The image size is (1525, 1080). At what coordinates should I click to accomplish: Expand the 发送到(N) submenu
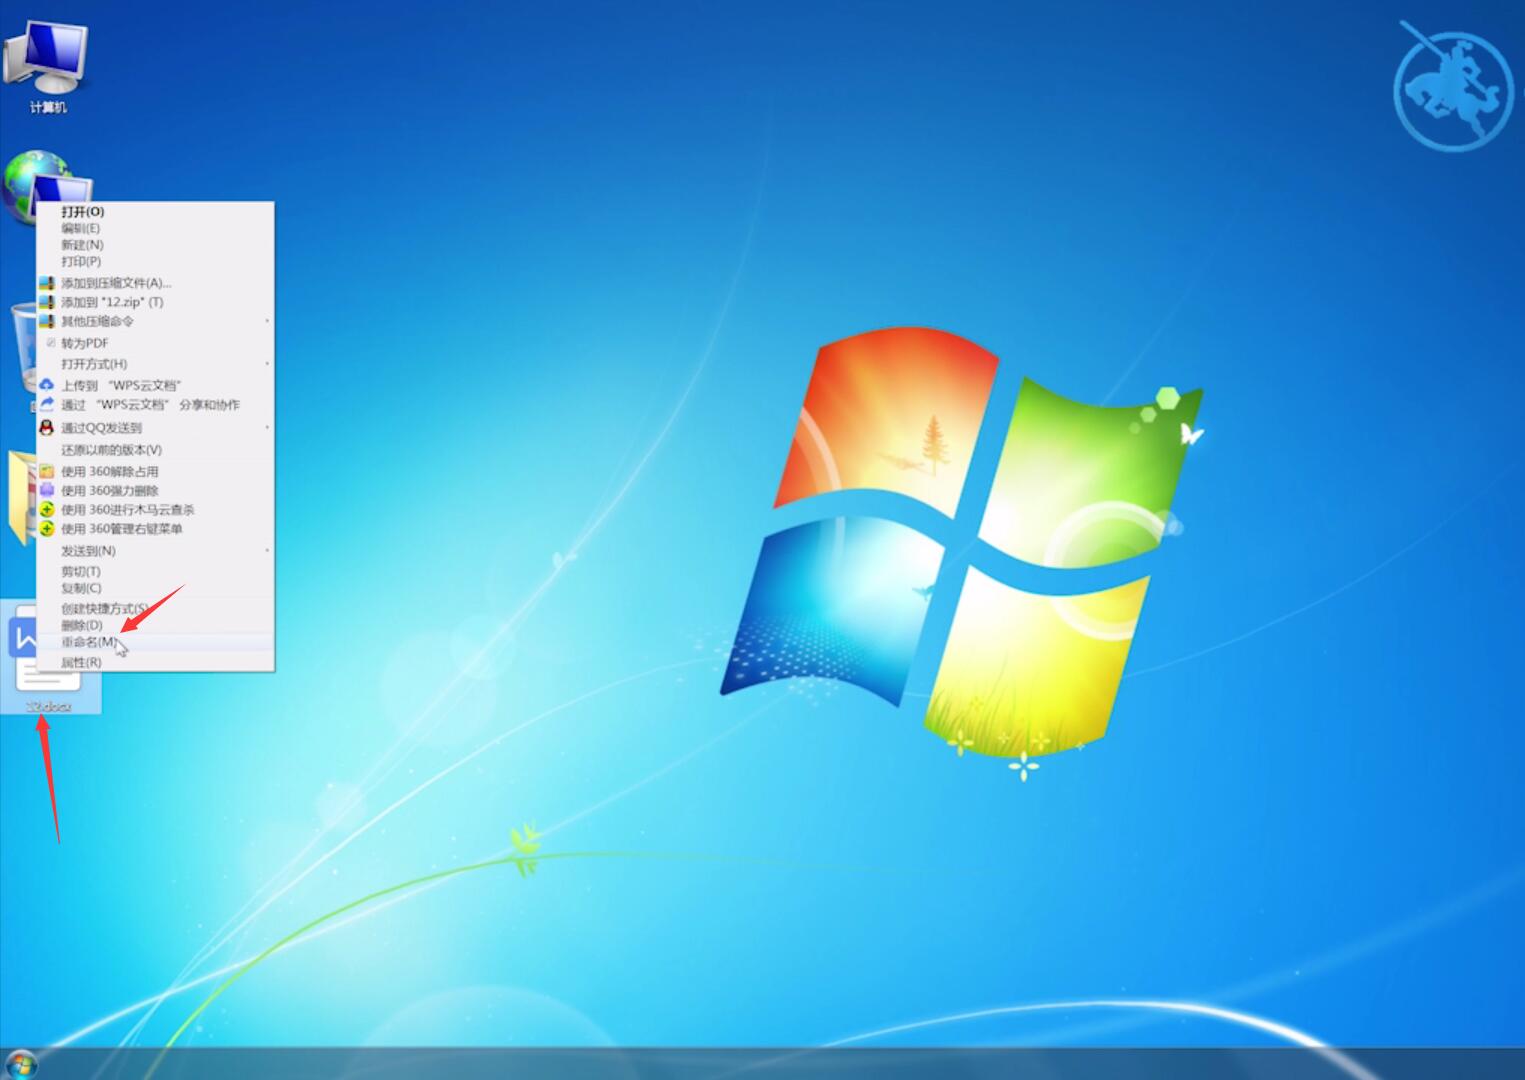point(155,551)
